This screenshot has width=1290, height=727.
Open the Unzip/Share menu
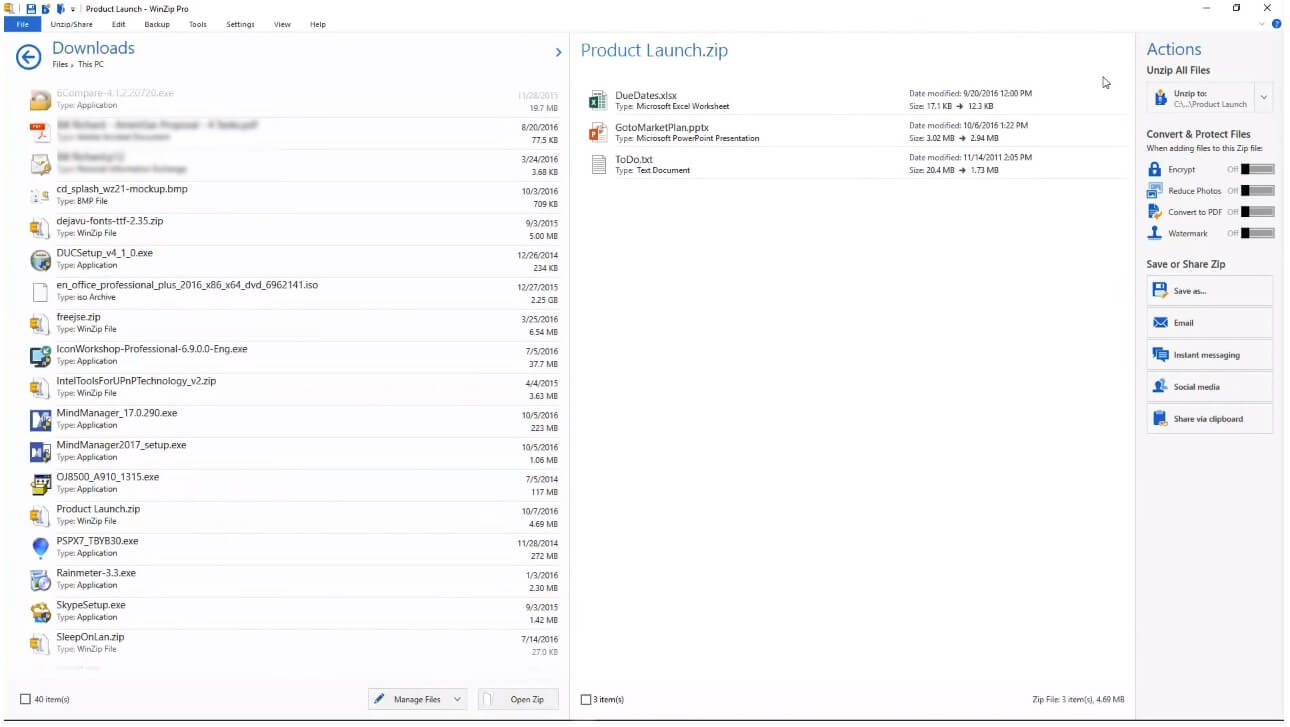pyautogui.click(x=69, y=24)
